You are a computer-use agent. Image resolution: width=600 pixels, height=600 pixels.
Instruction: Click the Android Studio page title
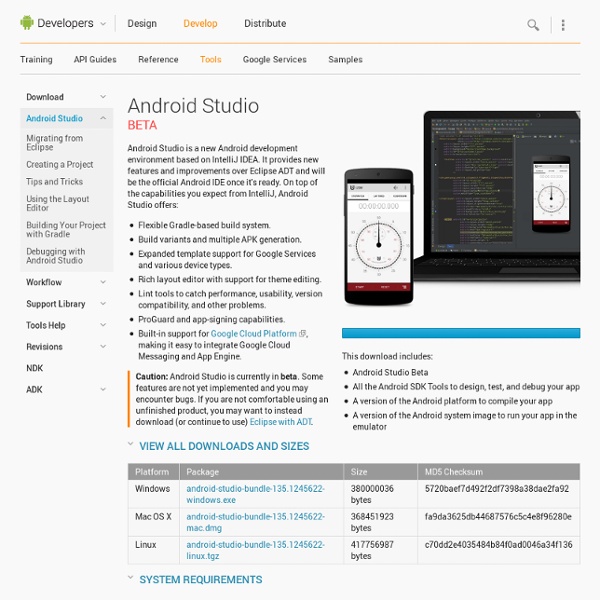[x=193, y=106]
